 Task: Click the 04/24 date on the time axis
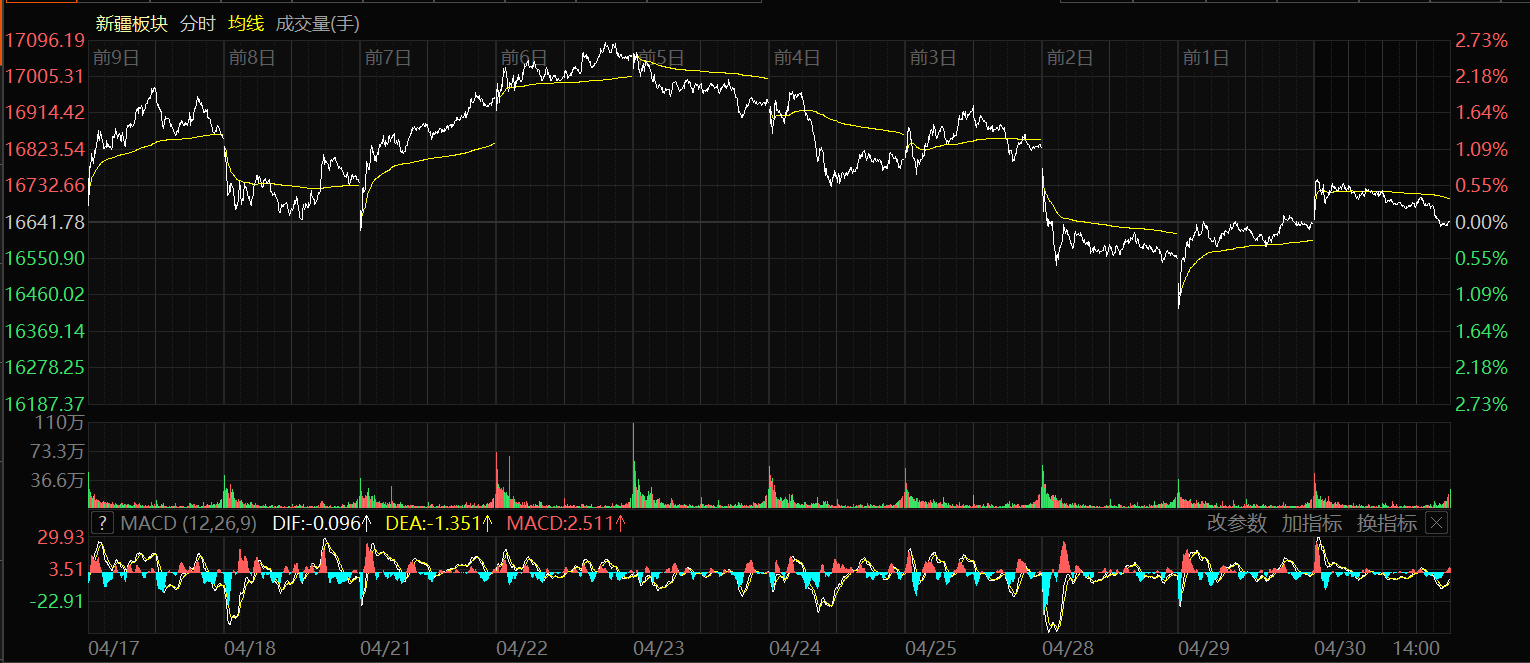[x=795, y=648]
